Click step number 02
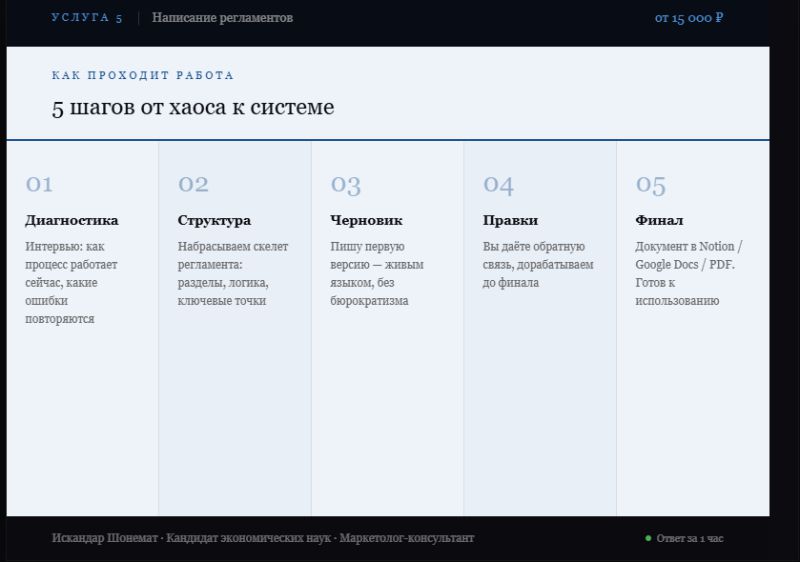 point(193,184)
